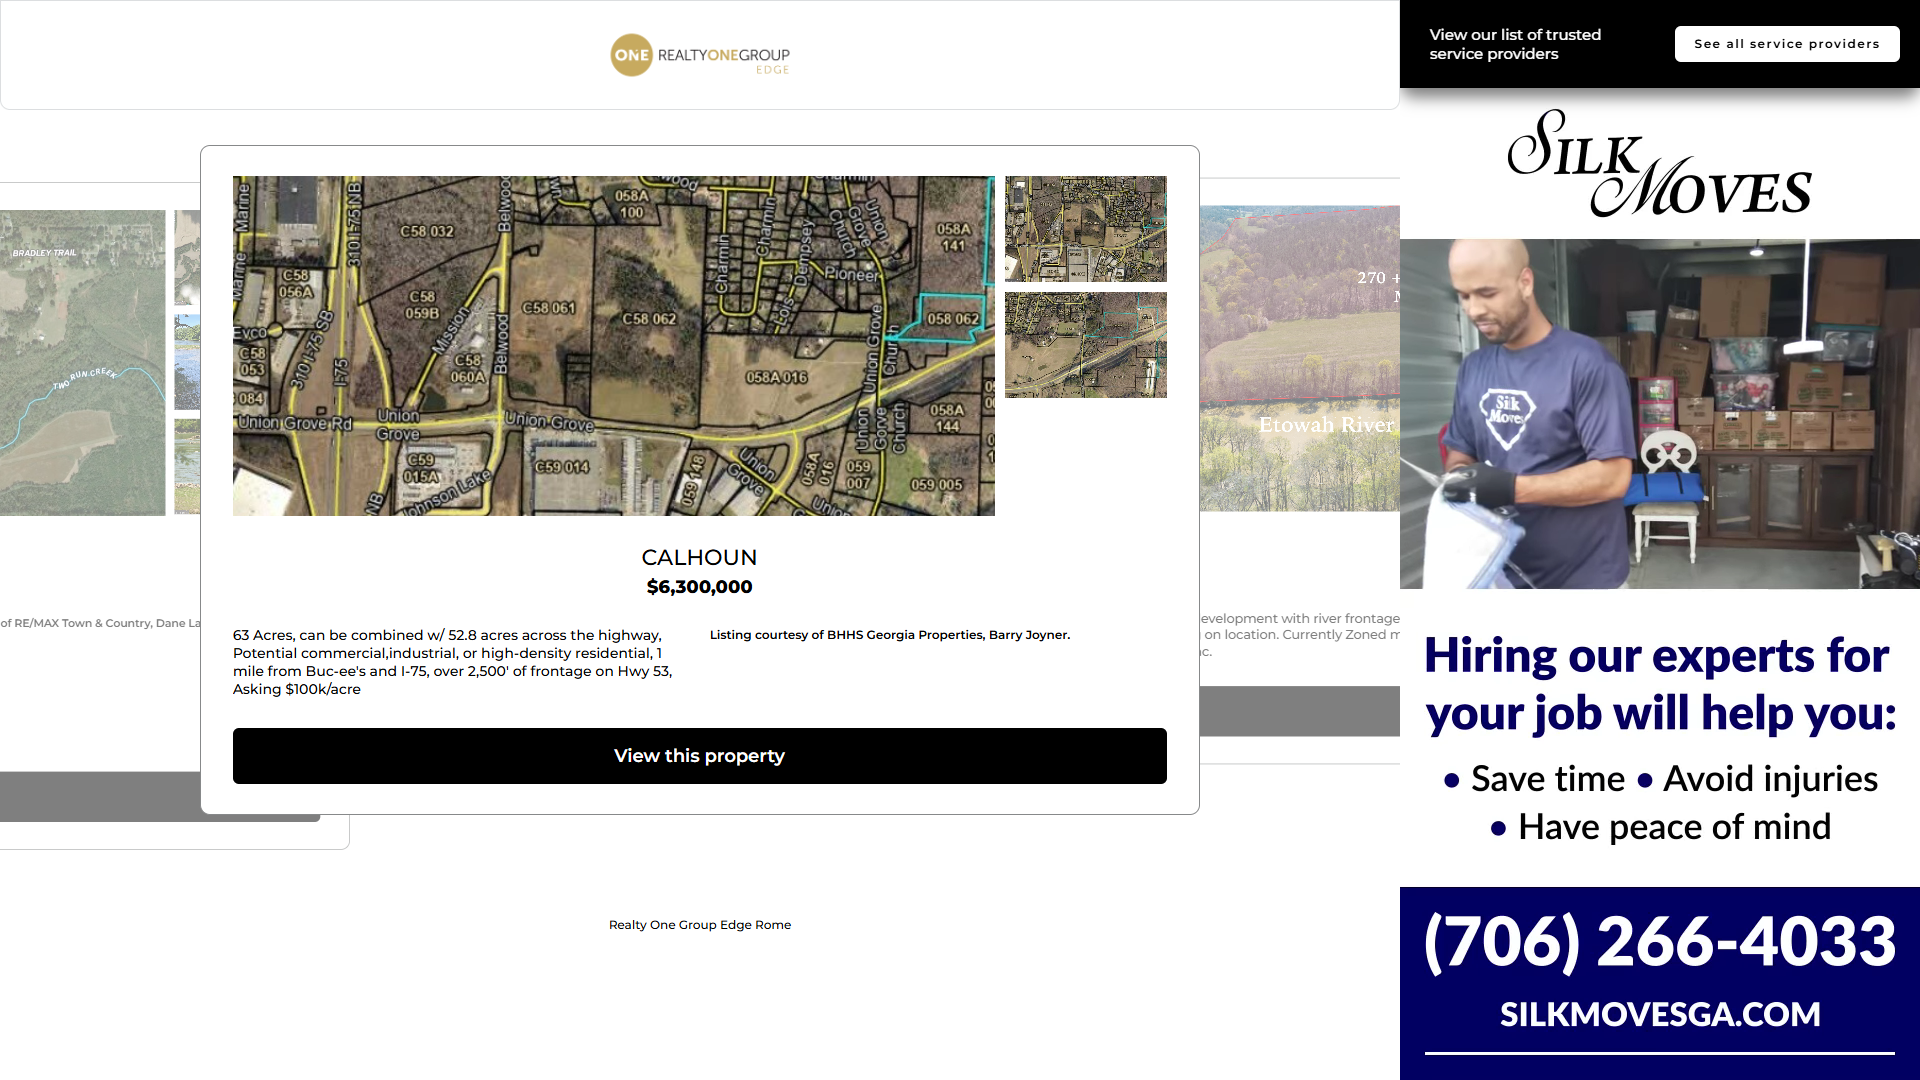
Task: Click the Etowah River property photo at right
Action: tap(1300, 358)
